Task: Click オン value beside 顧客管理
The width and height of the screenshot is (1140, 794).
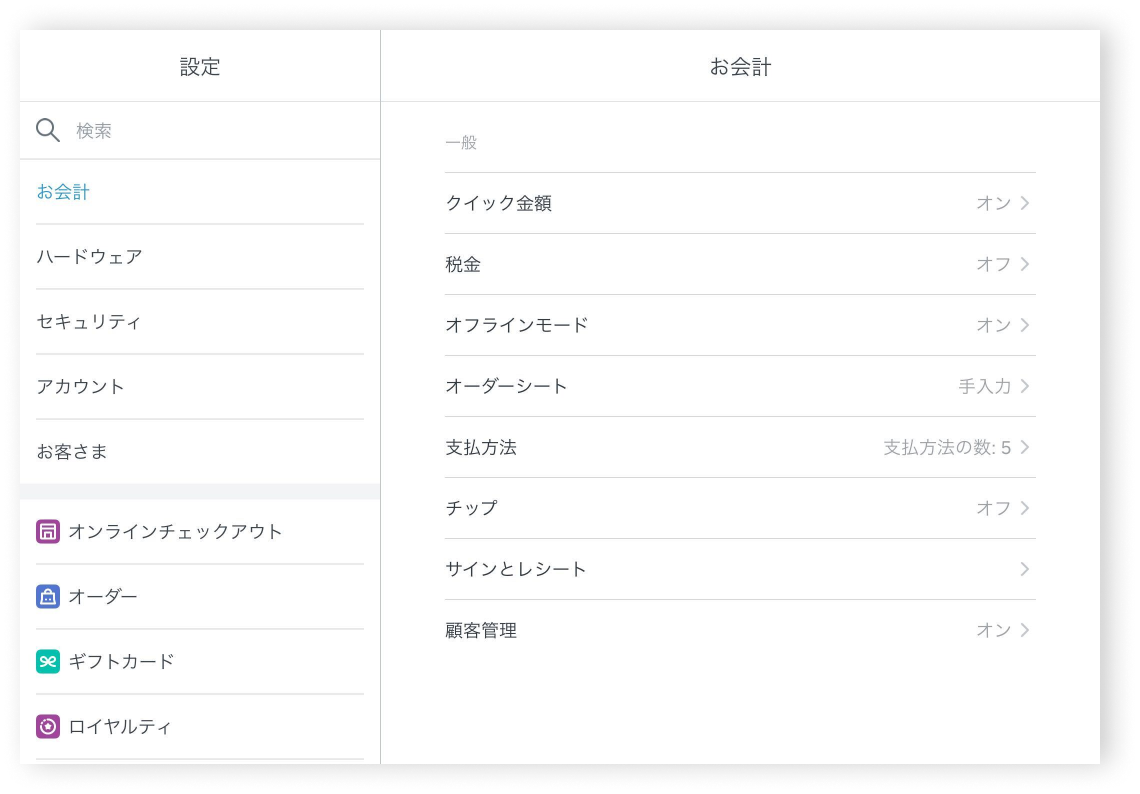Action: coord(994,630)
